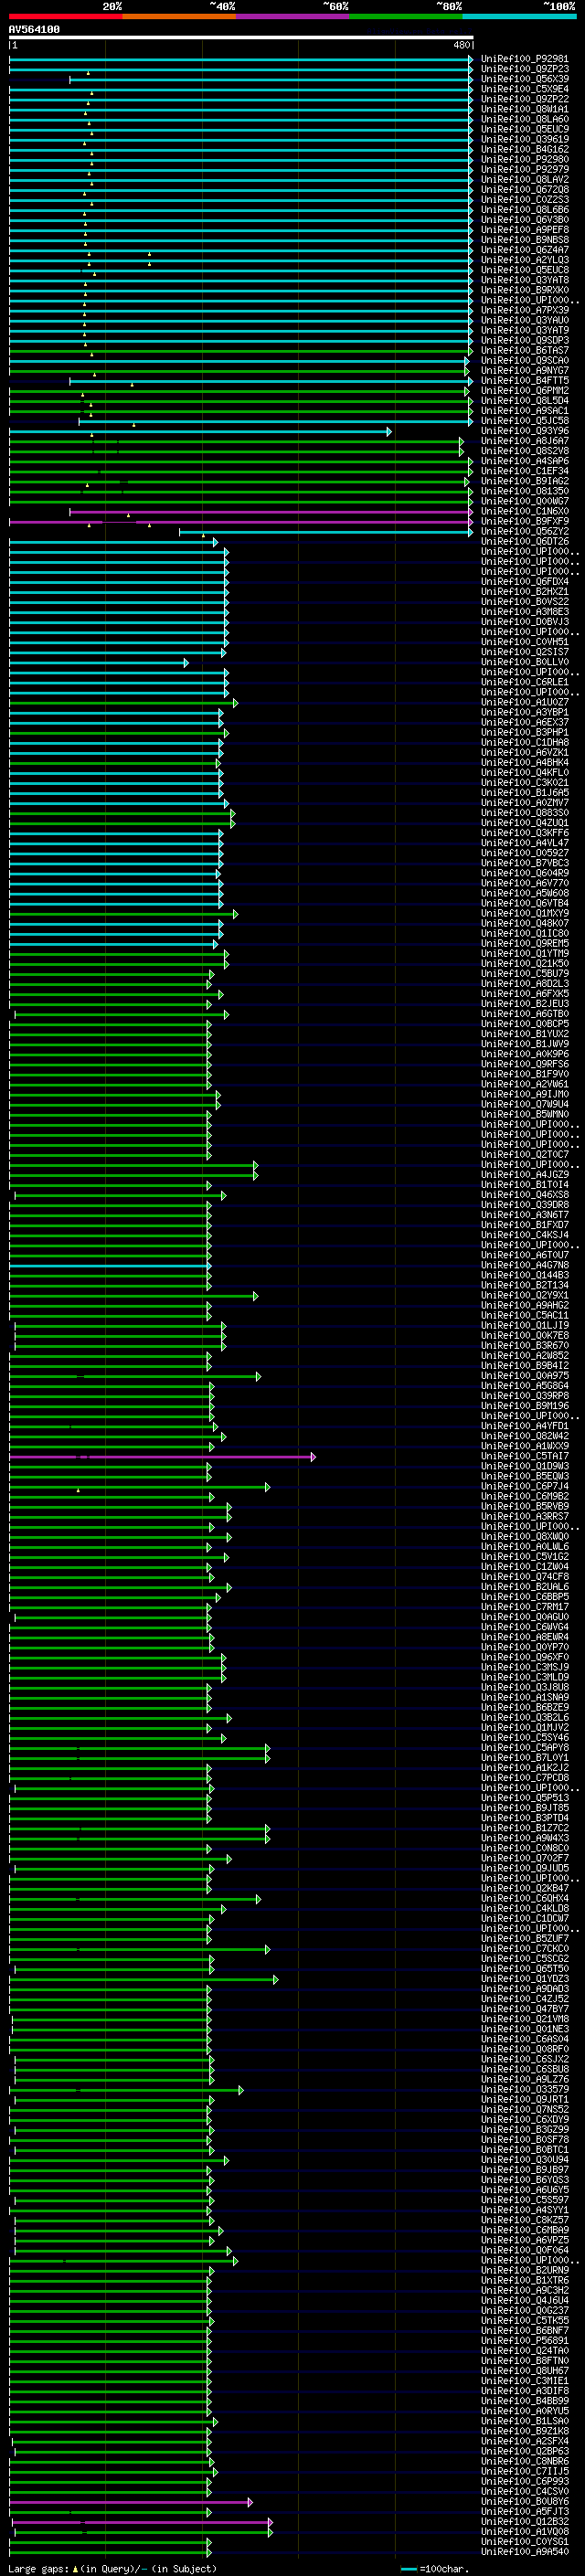
Task: Select hit label UniRef100_Q6FDX4
Action: click(x=525, y=581)
